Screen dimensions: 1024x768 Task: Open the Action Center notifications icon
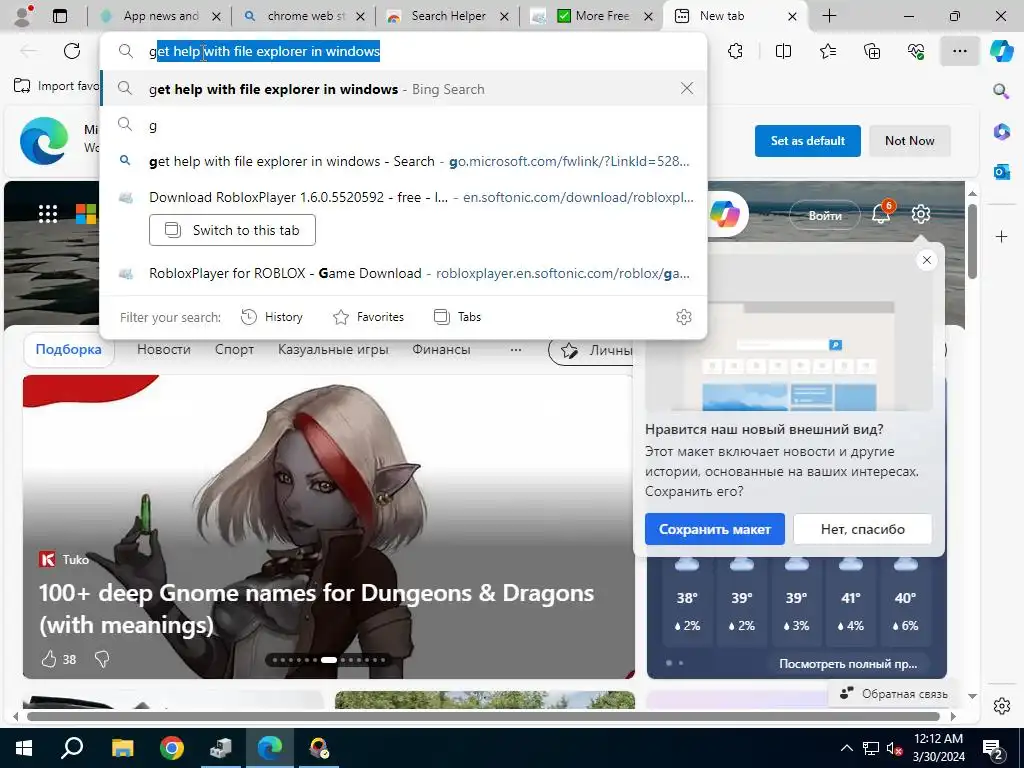point(993,749)
